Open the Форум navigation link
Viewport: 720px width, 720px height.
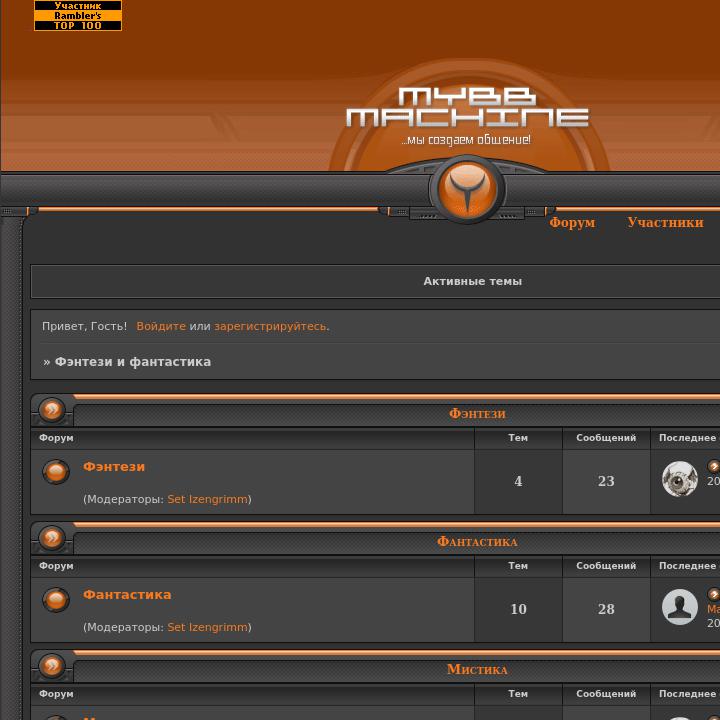point(572,222)
